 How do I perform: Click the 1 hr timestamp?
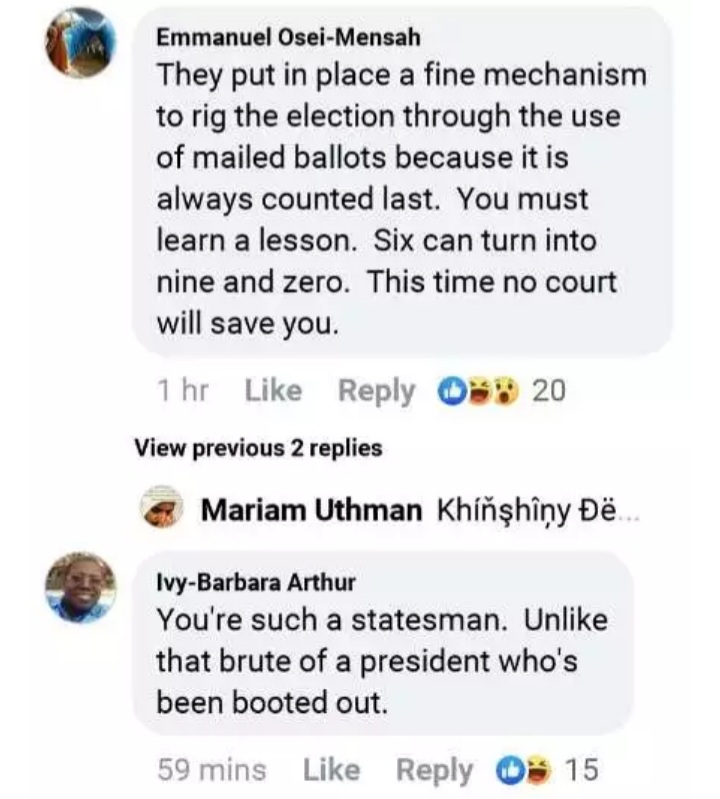(182, 391)
